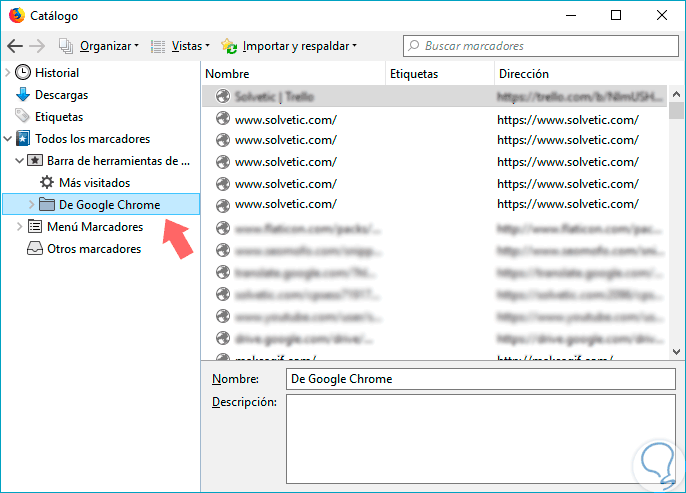Click the Buscar marcadores search field
The image size is (686, 493).
541,45
